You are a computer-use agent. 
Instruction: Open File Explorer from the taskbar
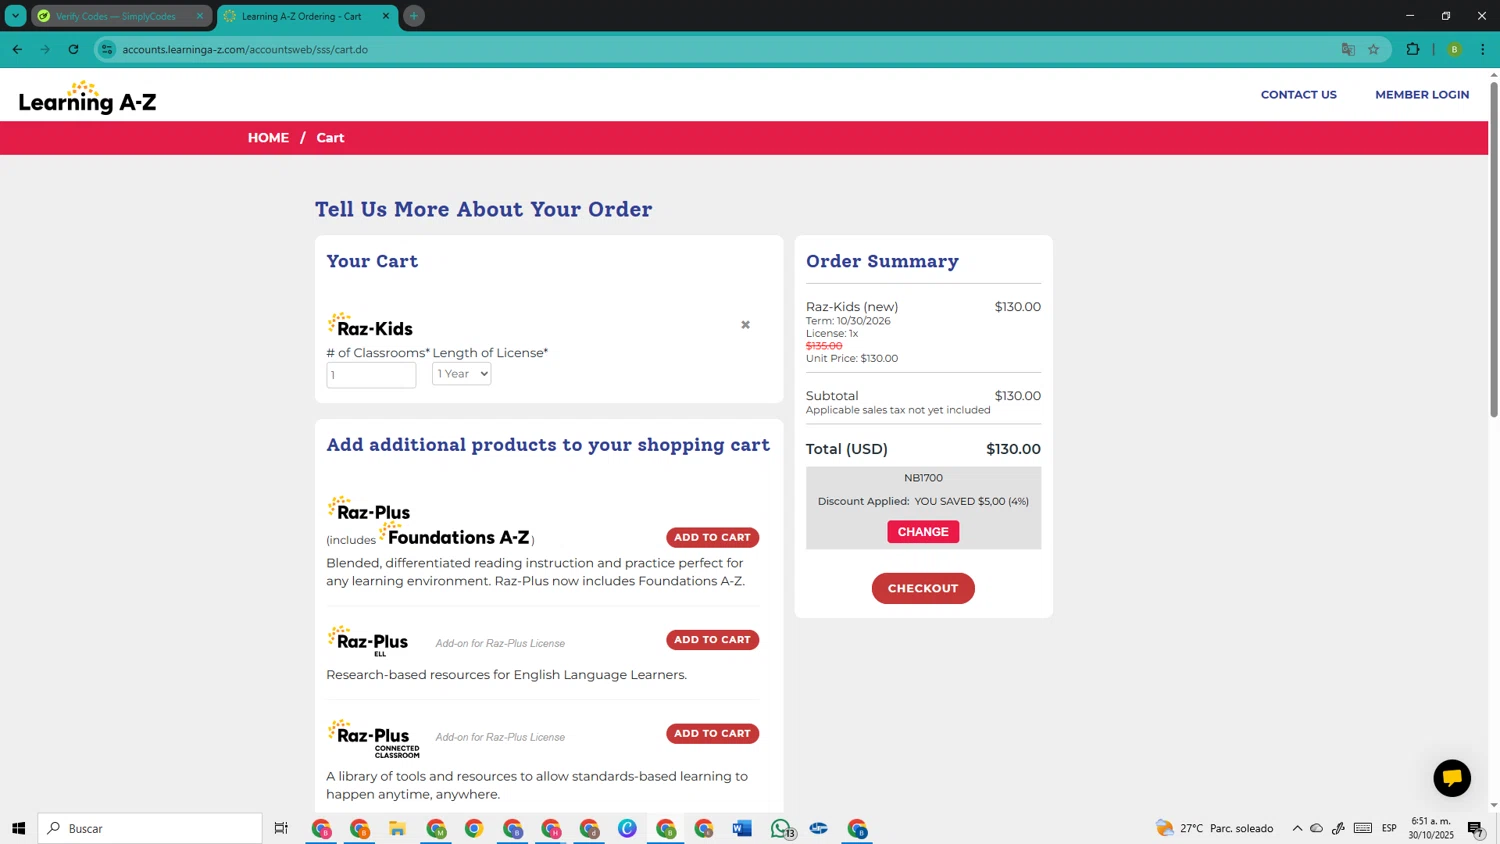[x=397, y=828]
